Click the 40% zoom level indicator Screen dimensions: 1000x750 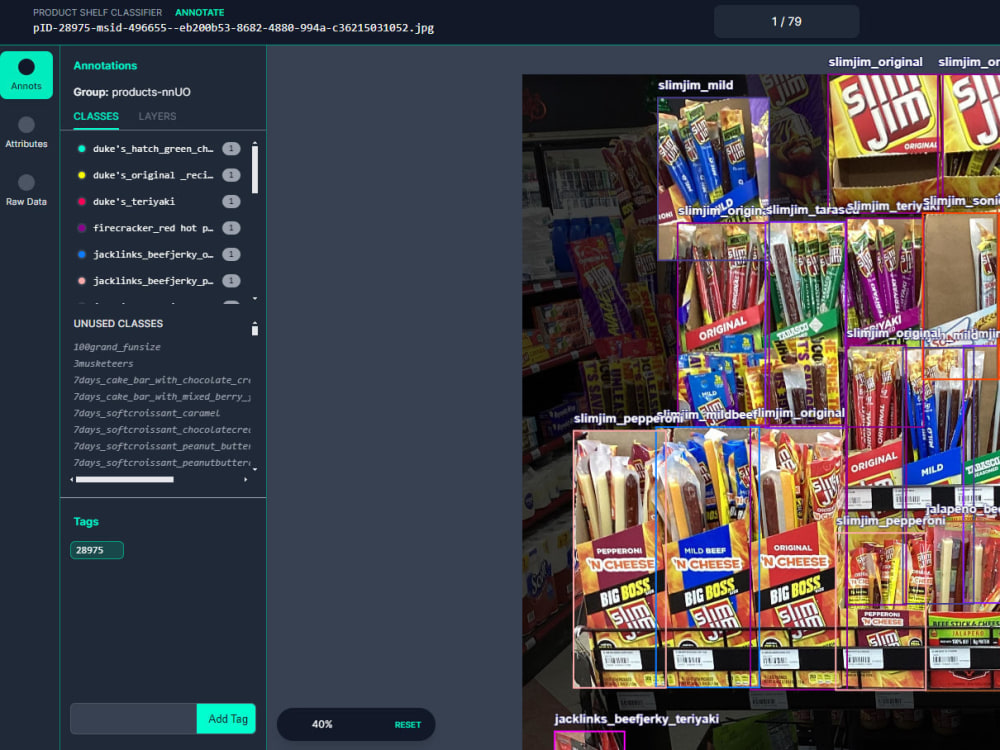(322, 724)
